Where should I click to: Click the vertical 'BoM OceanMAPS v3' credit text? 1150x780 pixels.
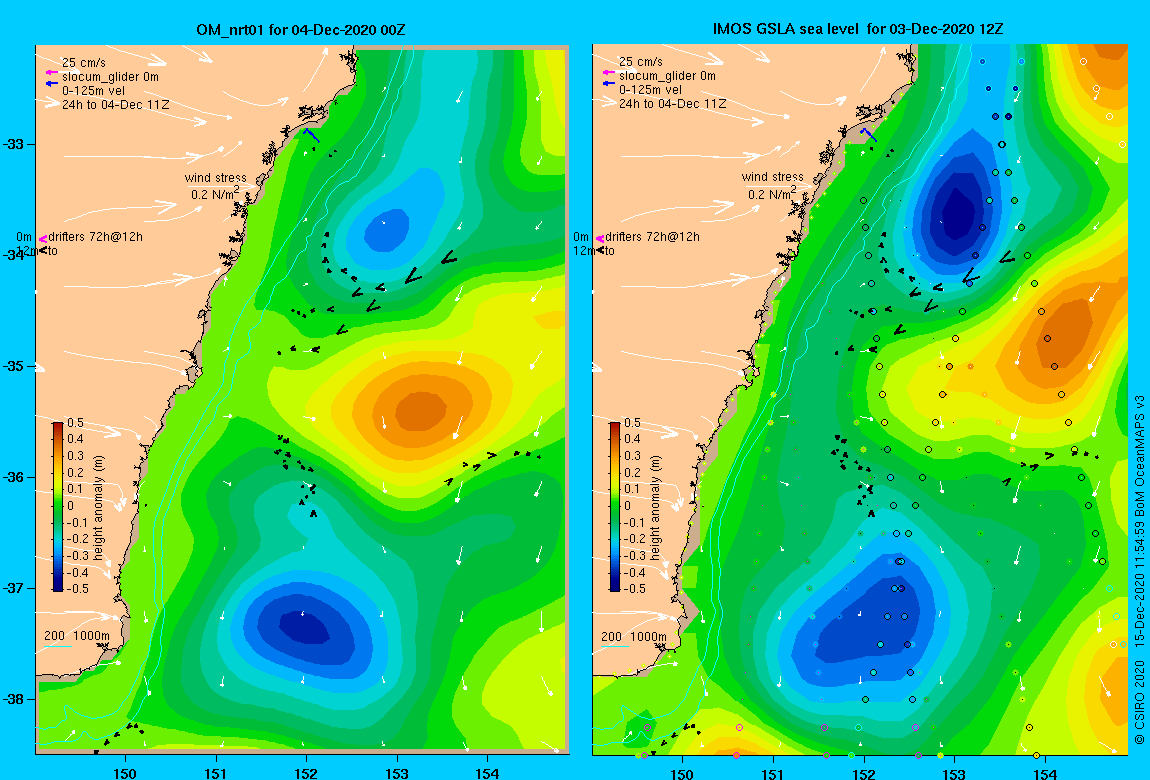coord(1140,455)
